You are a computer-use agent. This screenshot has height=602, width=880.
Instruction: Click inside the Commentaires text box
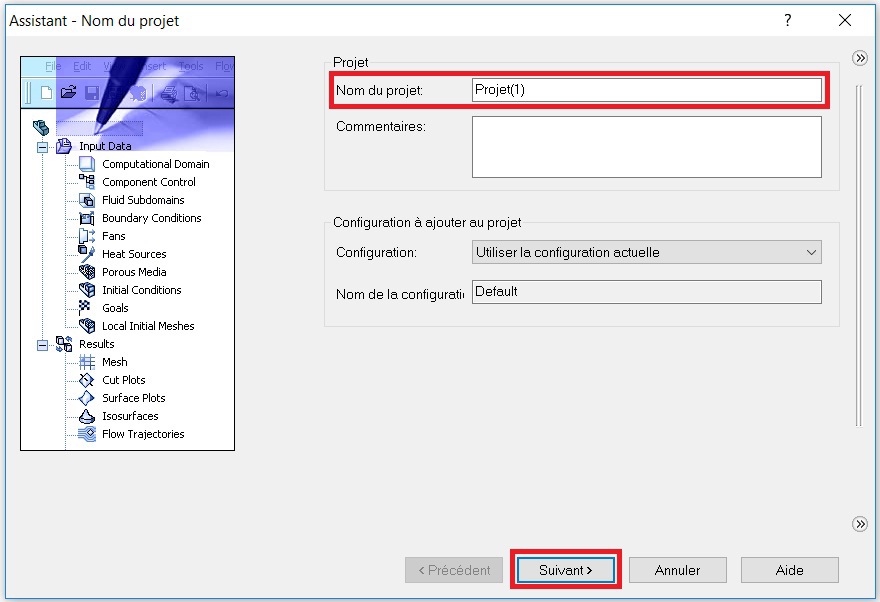coord(647,147)
